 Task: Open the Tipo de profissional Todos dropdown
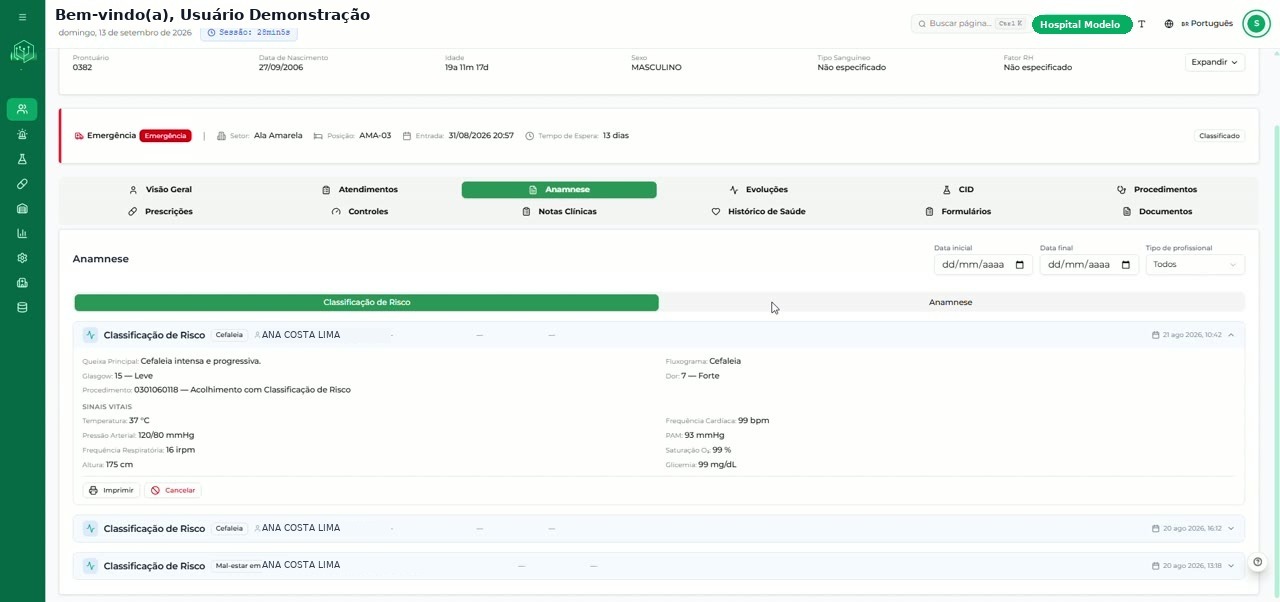pos(1195,265)
